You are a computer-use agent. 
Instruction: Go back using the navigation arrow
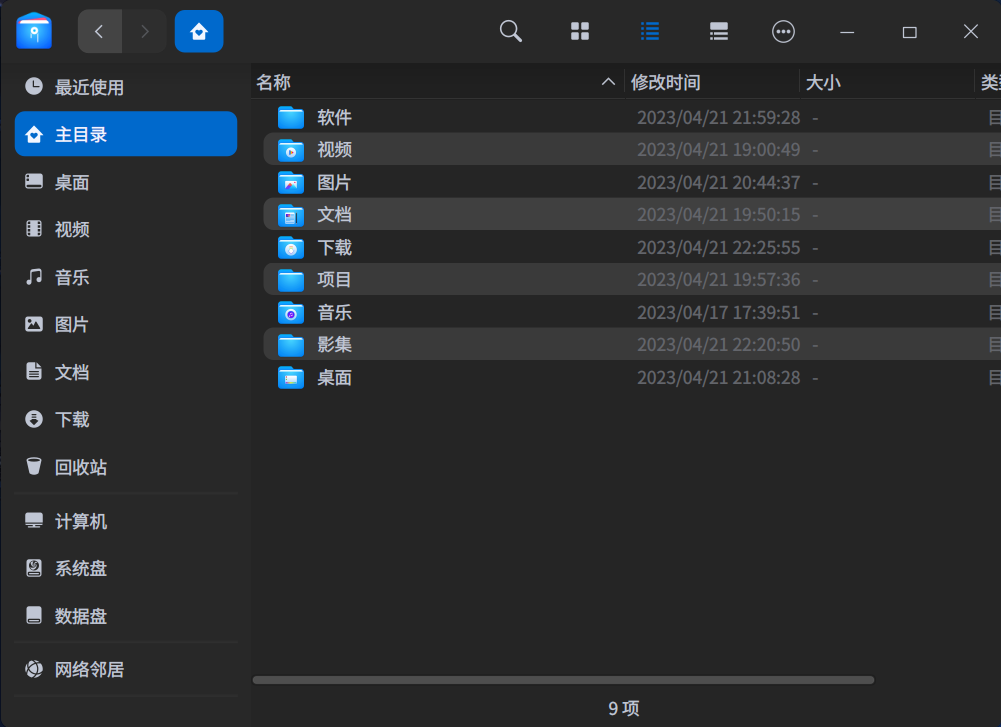(99, 31)
